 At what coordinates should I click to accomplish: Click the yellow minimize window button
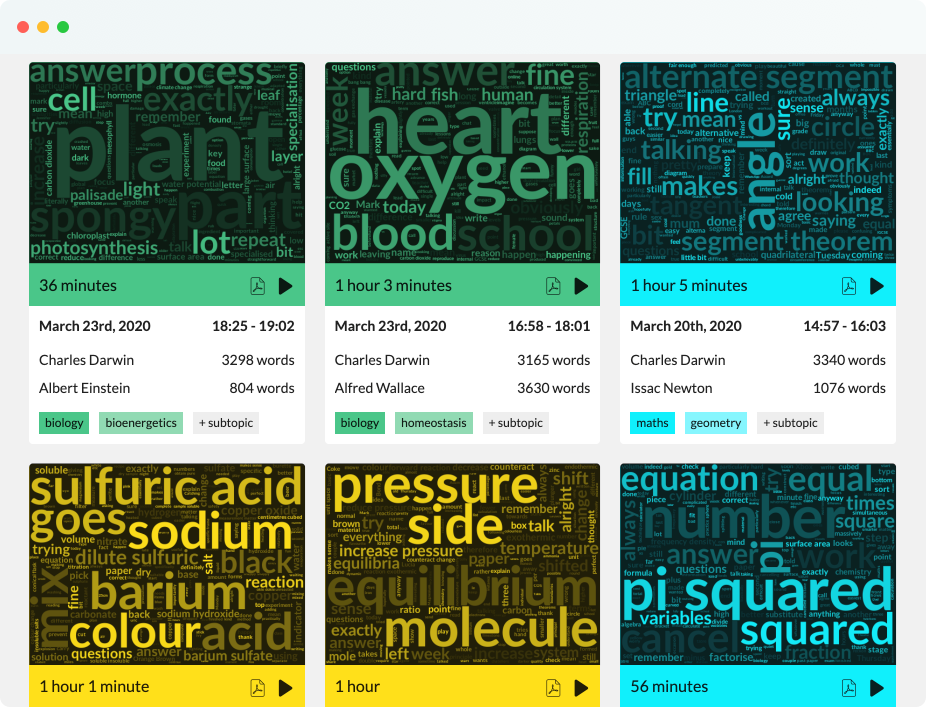point(43,27)
